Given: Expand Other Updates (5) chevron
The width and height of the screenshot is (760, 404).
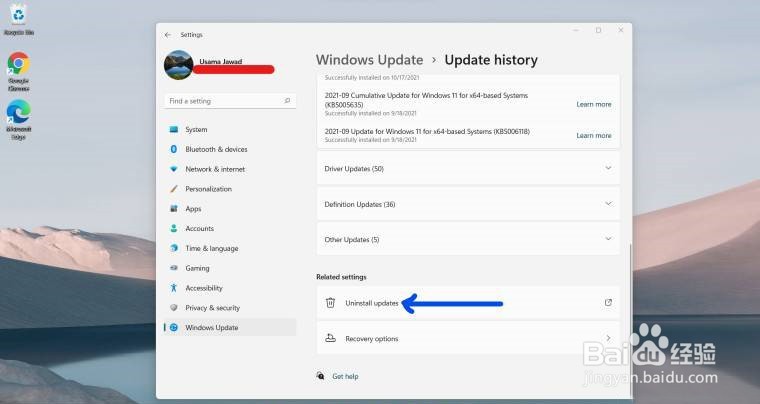Looking at the screenshot, I should [x=608, y=239].
